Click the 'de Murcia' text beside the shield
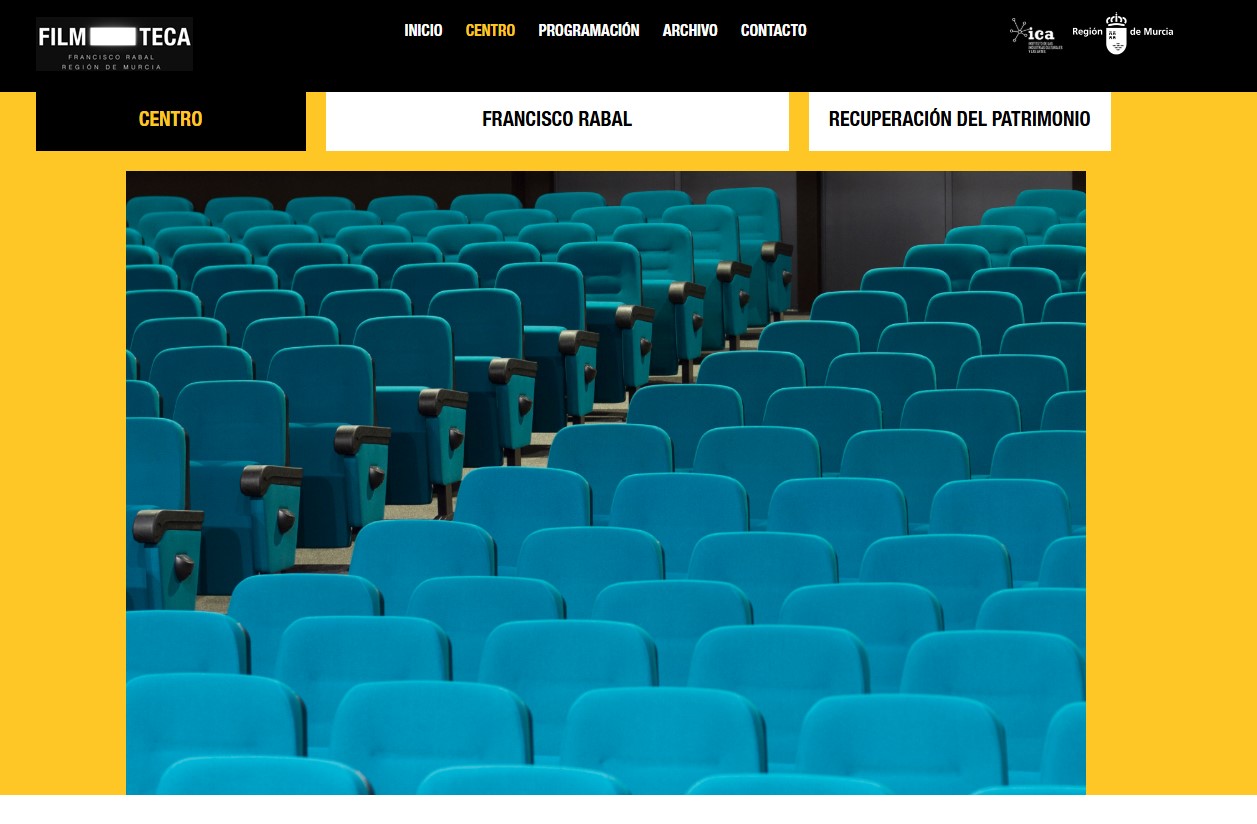The image size is (1257, 824). [x=1151, y=32]
